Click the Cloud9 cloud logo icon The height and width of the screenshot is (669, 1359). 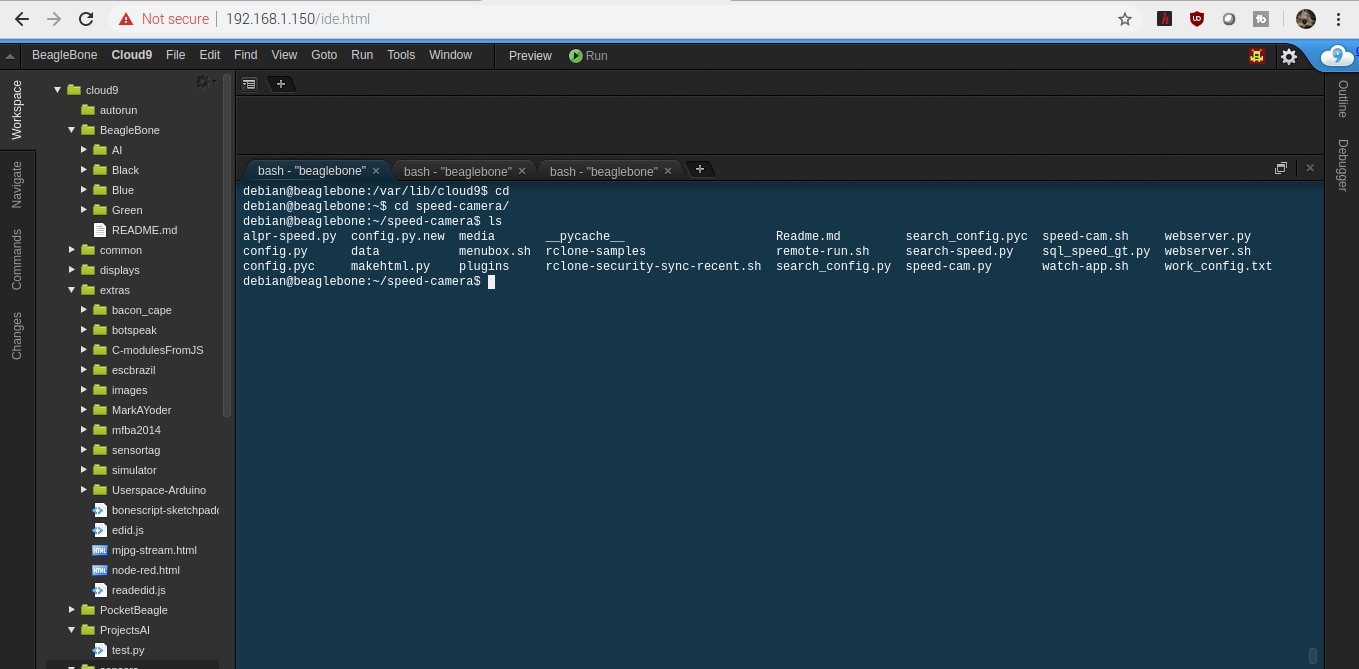(x=1337, y=57)
